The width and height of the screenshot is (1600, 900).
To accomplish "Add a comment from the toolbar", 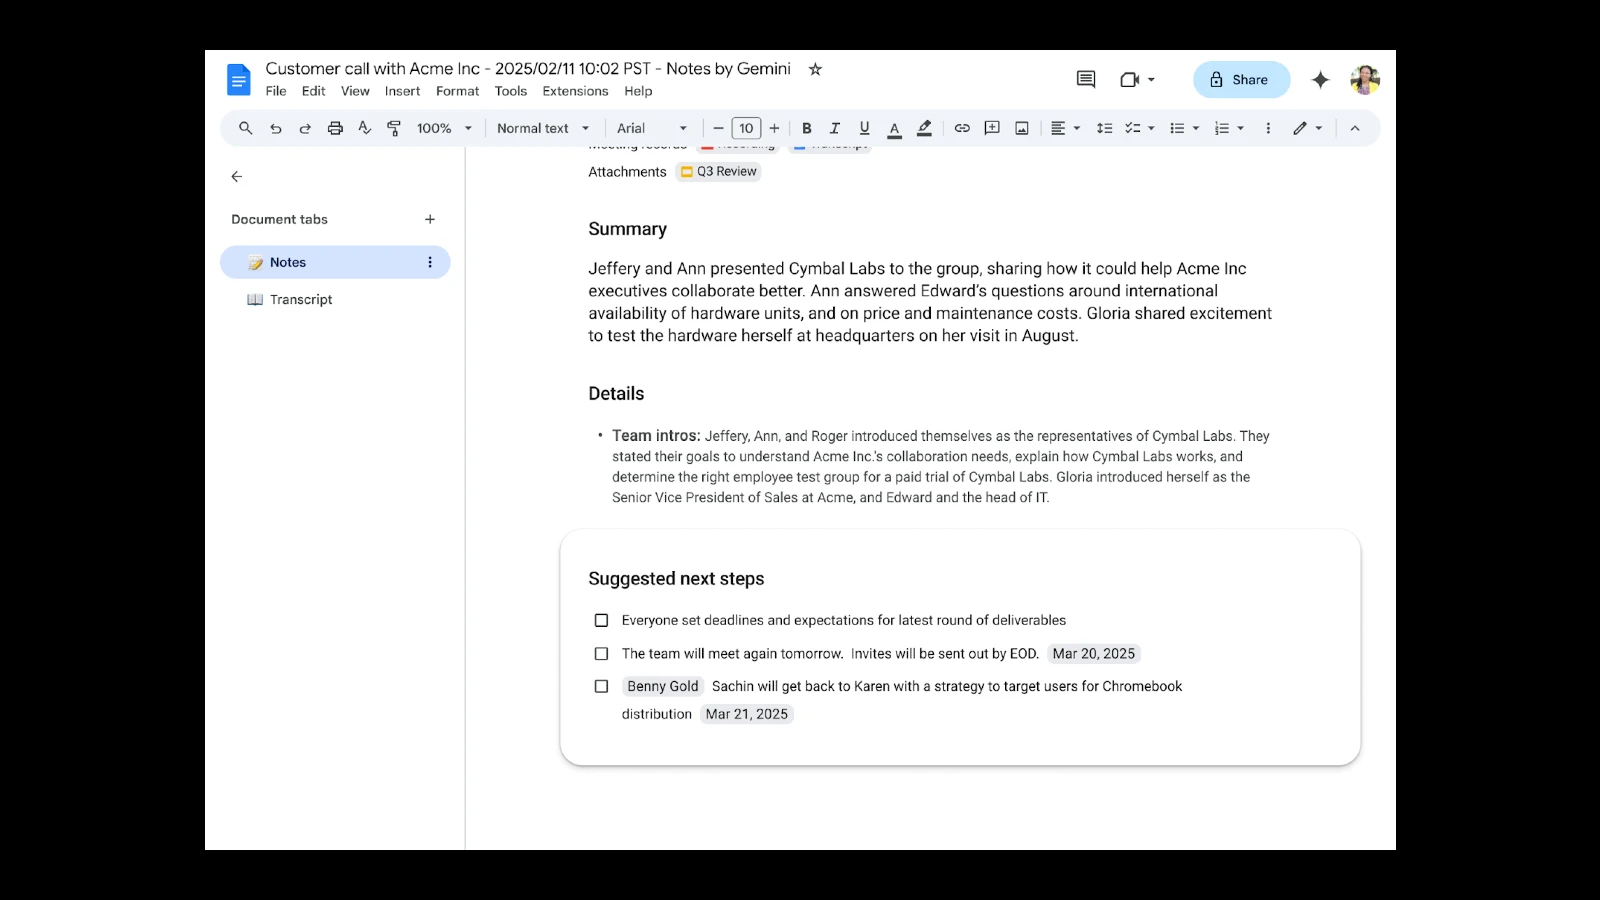I will [x=992, y=128].
